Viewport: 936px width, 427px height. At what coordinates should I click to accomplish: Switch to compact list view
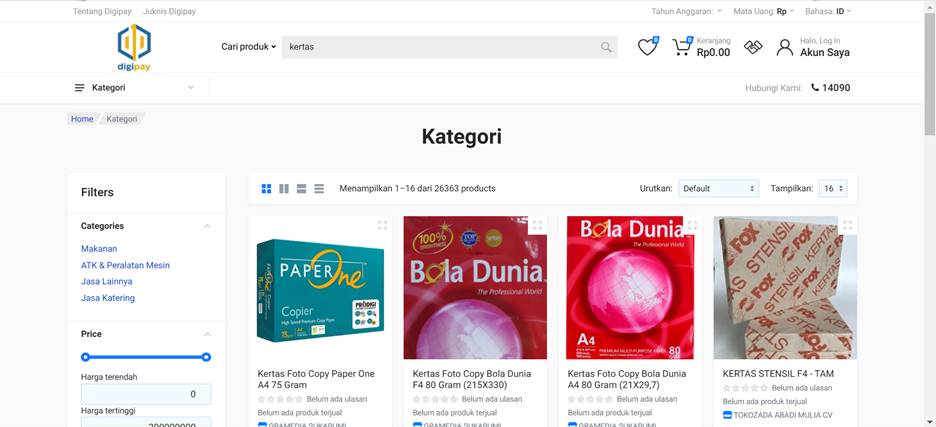tap(319, 189)
